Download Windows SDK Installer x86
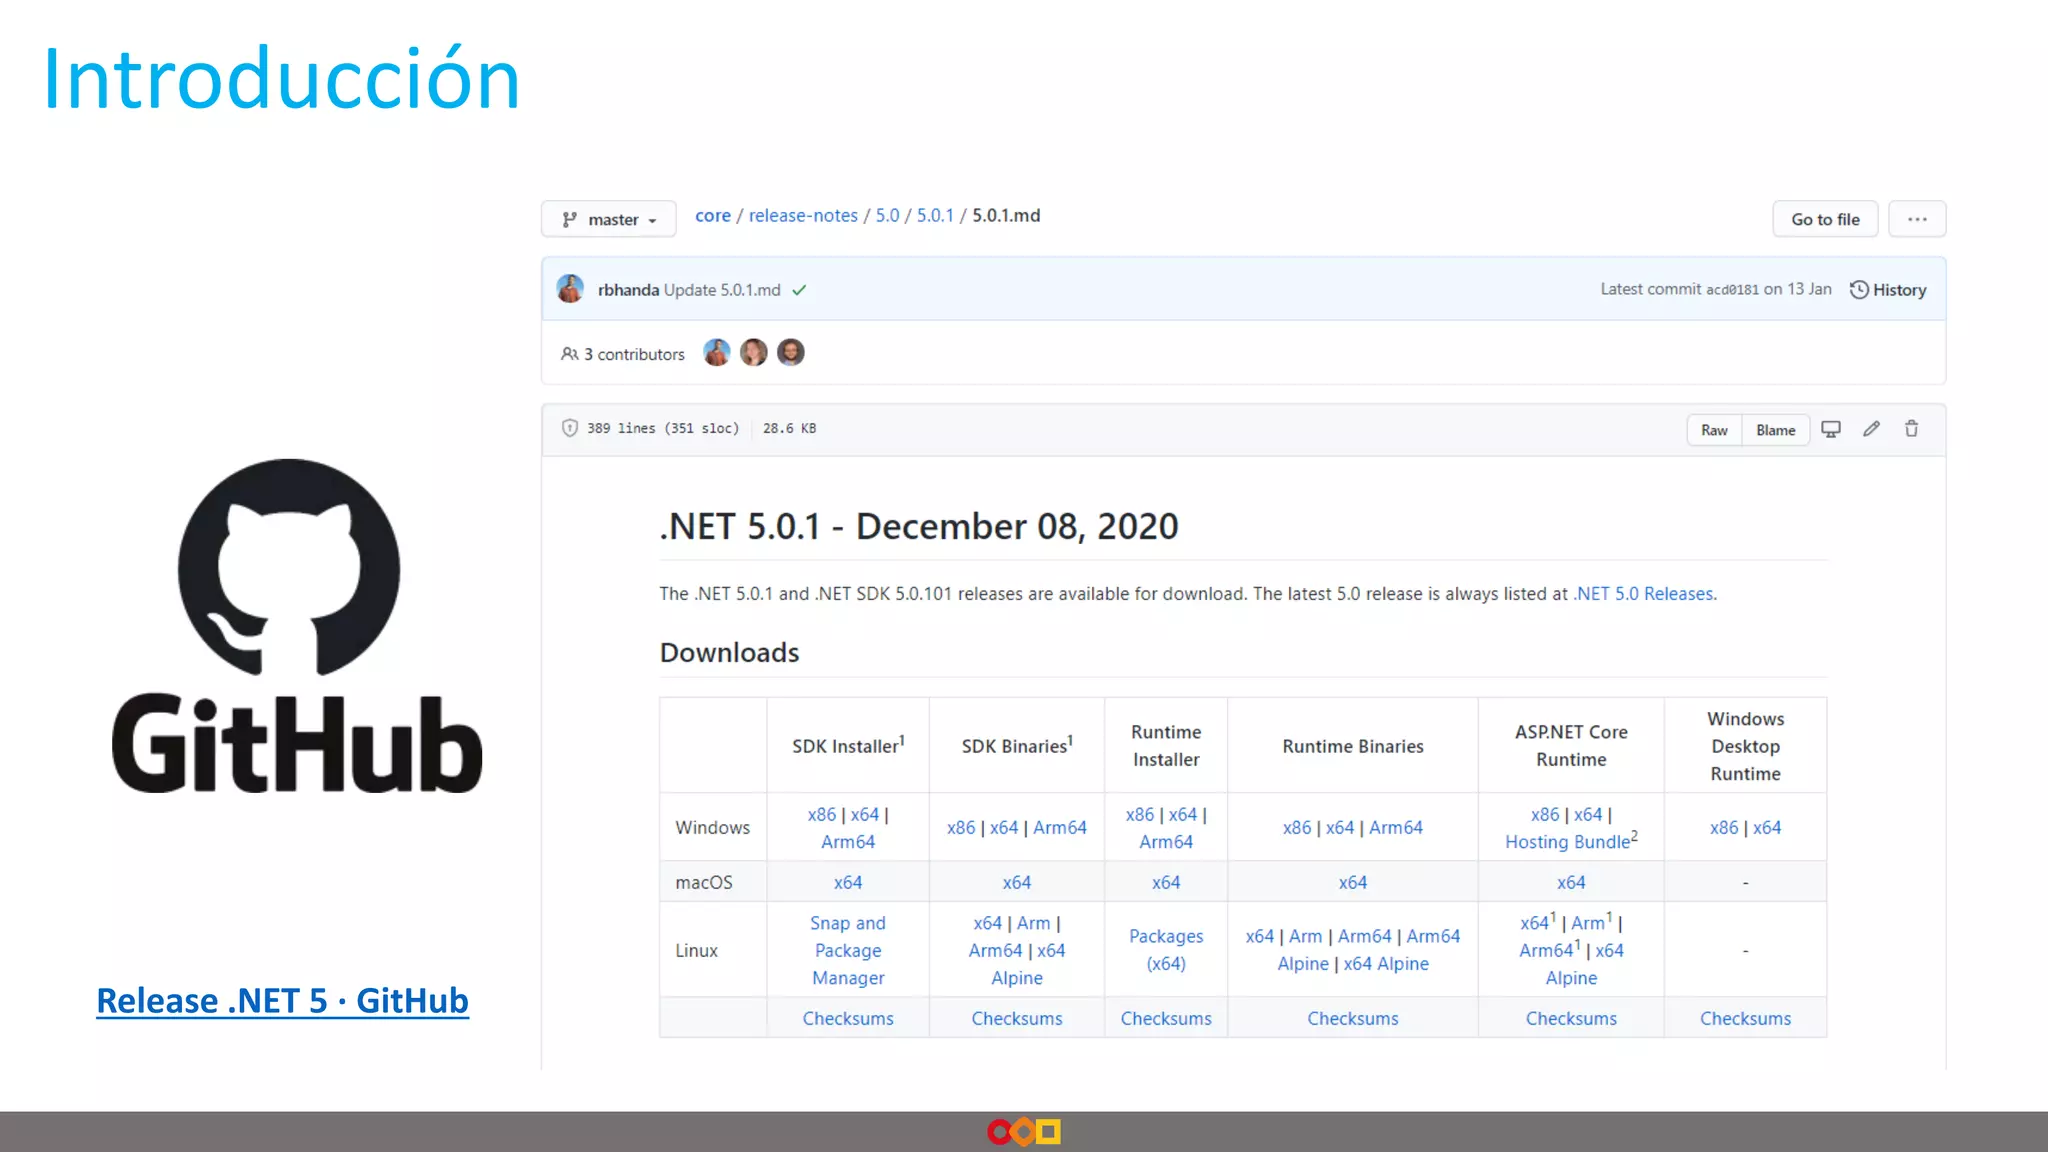 pyautogui.click(x=821, y=815)
